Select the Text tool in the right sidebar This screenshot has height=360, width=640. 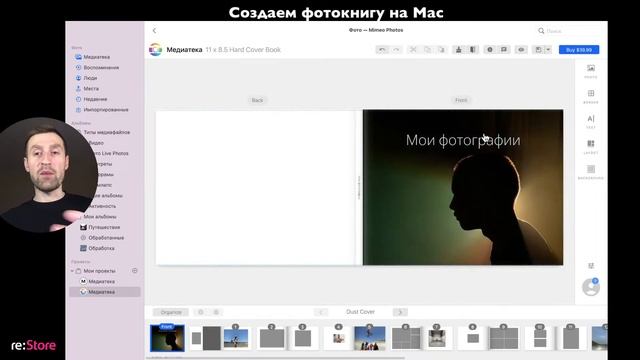pyautogui.click(x=591, y=122)
